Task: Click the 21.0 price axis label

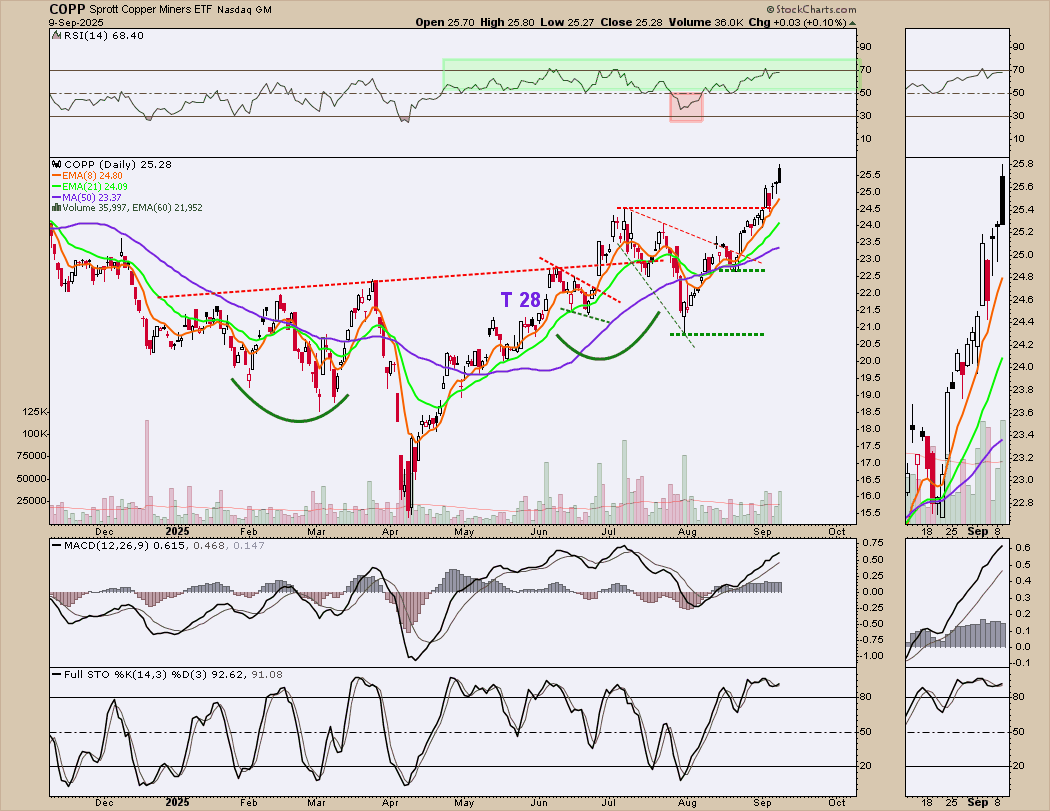Action: (x=871, y=327)
